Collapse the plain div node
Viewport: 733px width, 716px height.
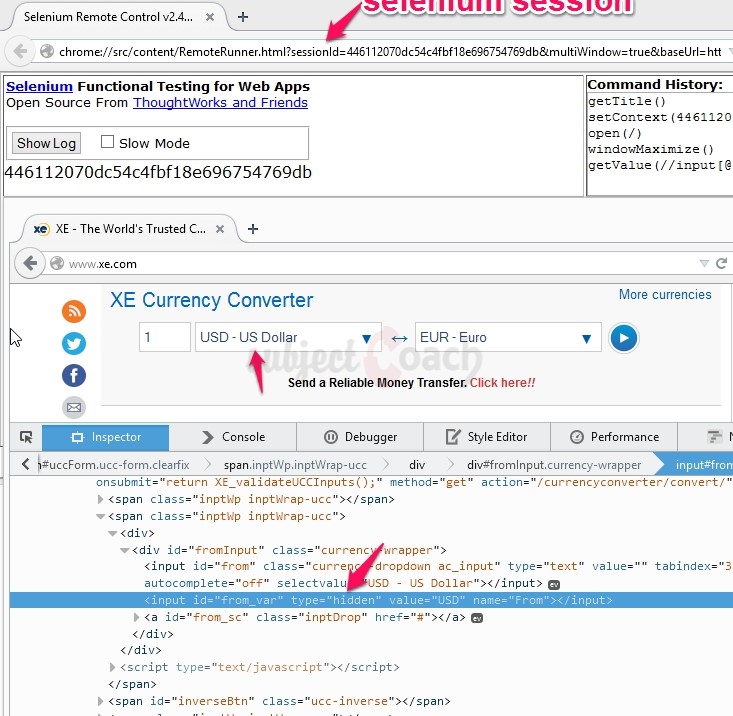[x=112, y=533]
